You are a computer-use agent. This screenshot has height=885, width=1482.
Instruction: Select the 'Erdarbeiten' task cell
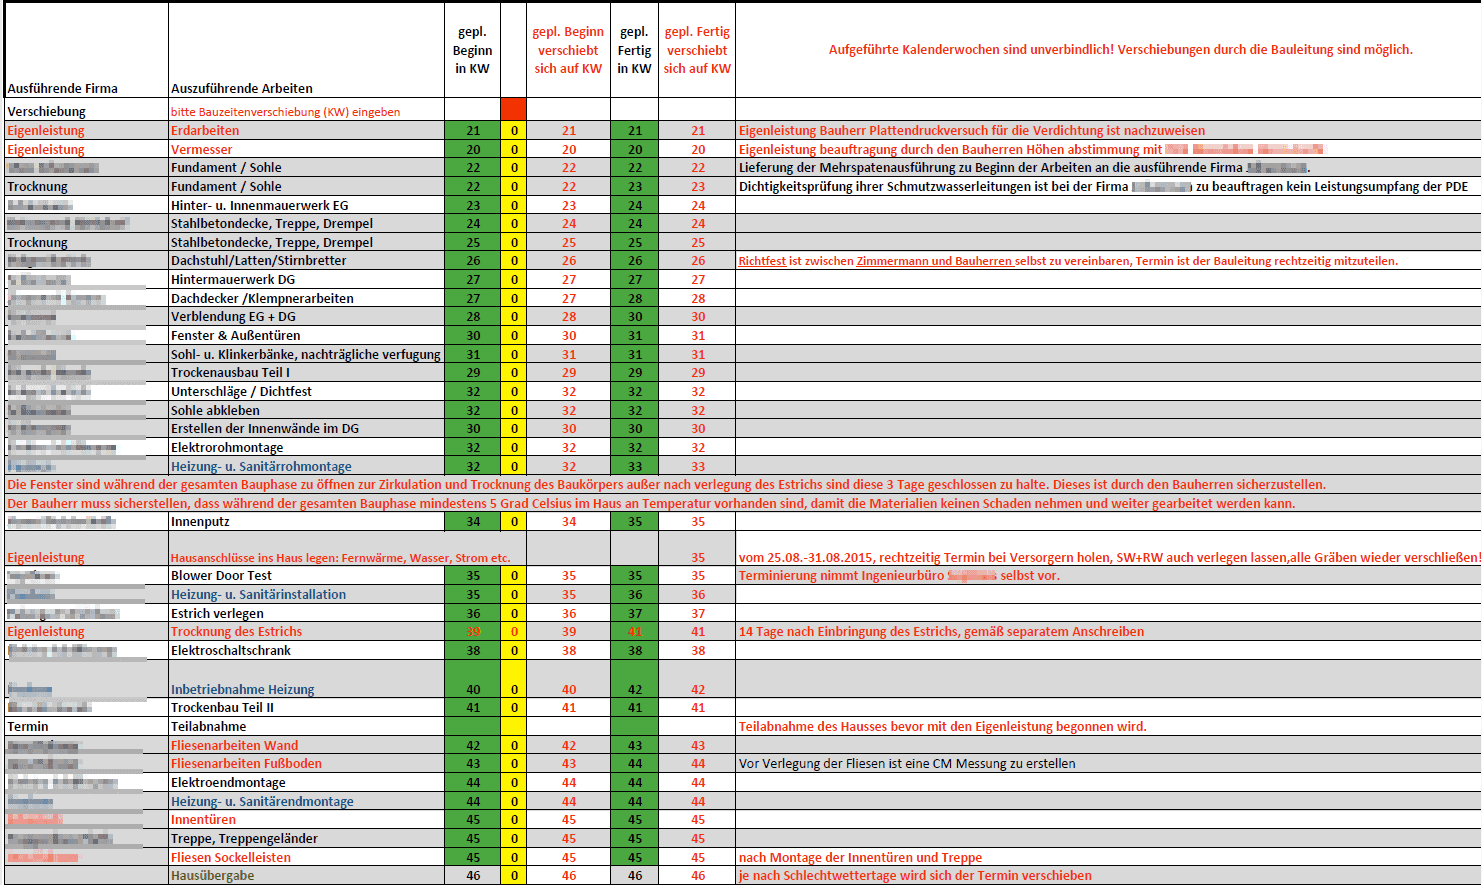pyautogui.click(x=205, y=131)
